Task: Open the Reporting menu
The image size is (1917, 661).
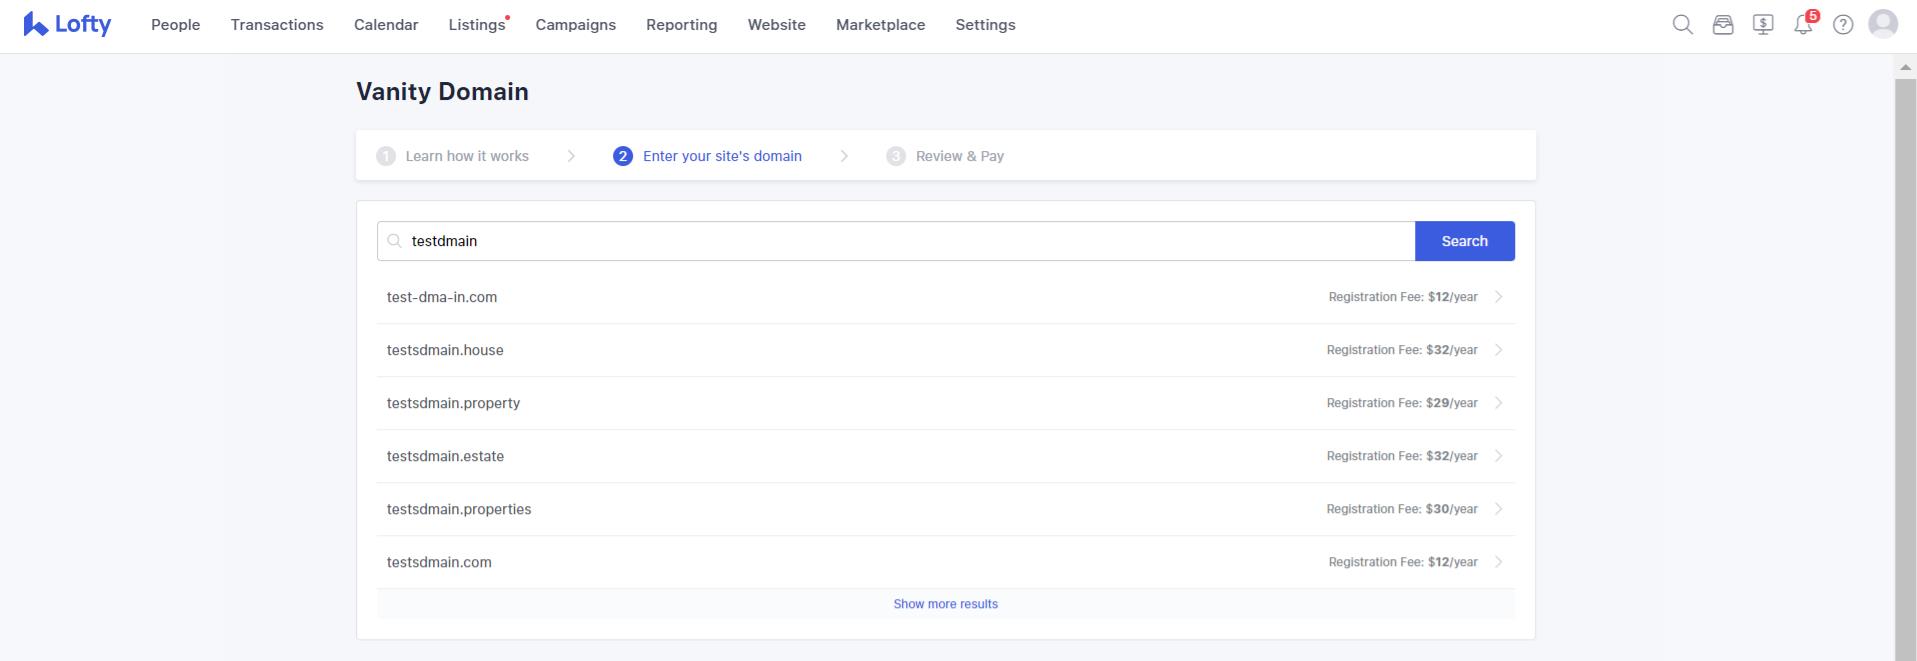Action: click(682, 25)
